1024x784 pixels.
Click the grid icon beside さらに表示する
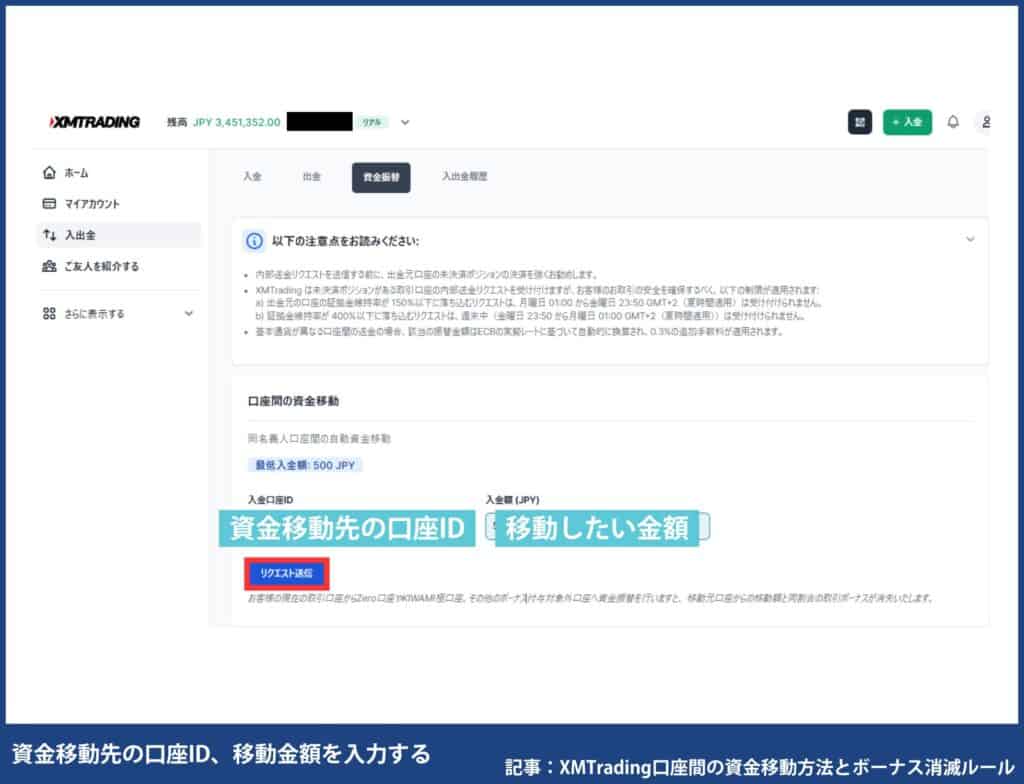[x=49, y=314]
